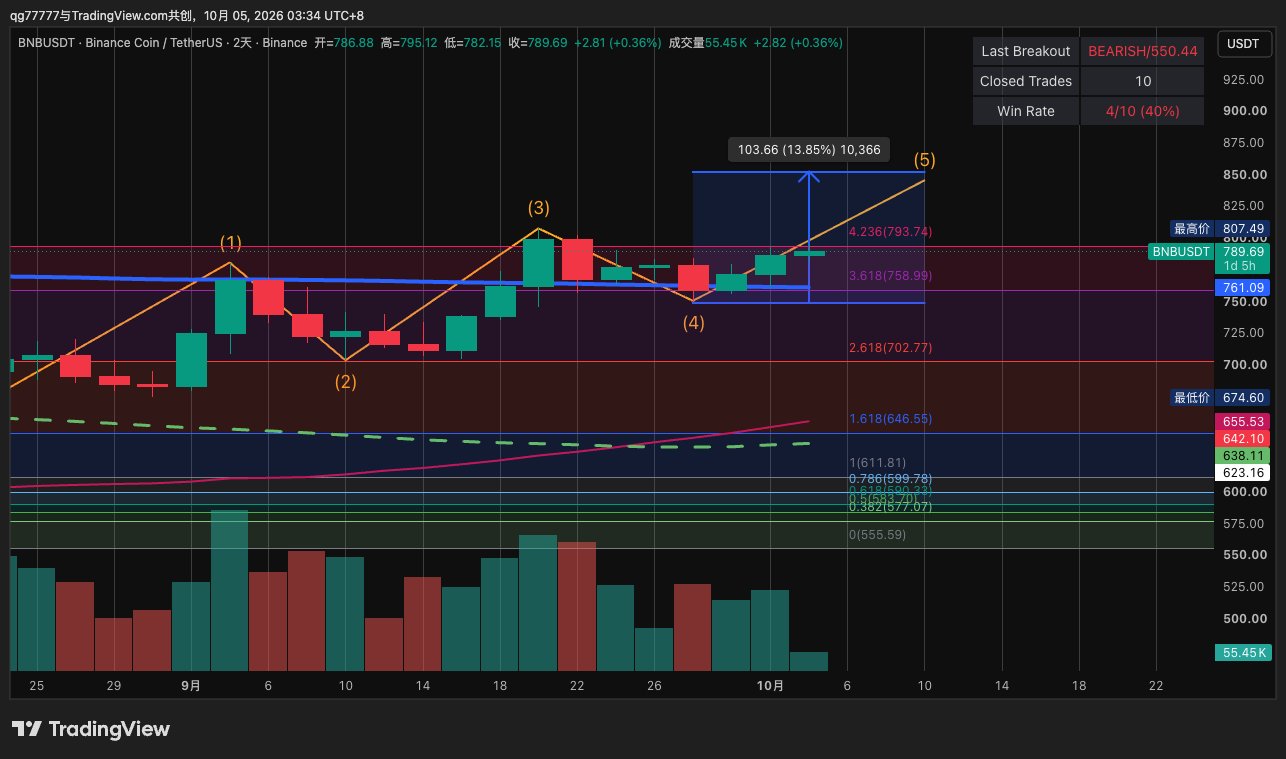This screenshot has height=759, width=1286.
Task: Select the wave (4) label
Action: tap(694, 322)
